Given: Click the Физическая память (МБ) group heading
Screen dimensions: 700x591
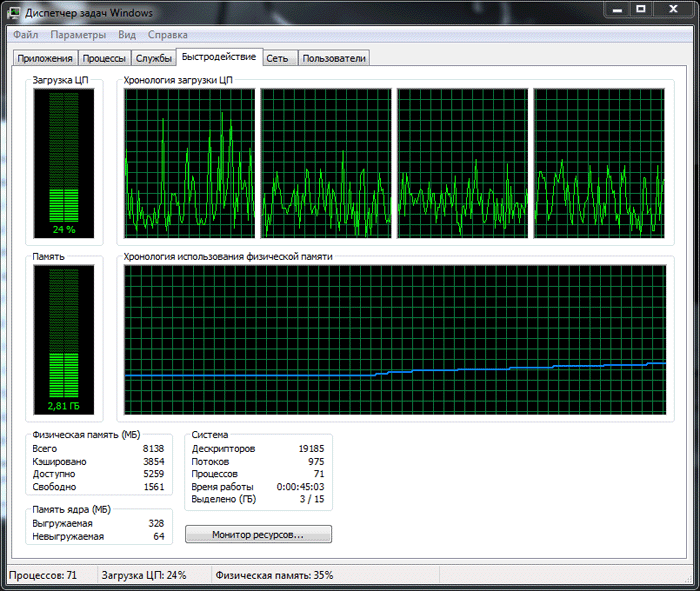Looking at the screenshot, I should (86, 435).
